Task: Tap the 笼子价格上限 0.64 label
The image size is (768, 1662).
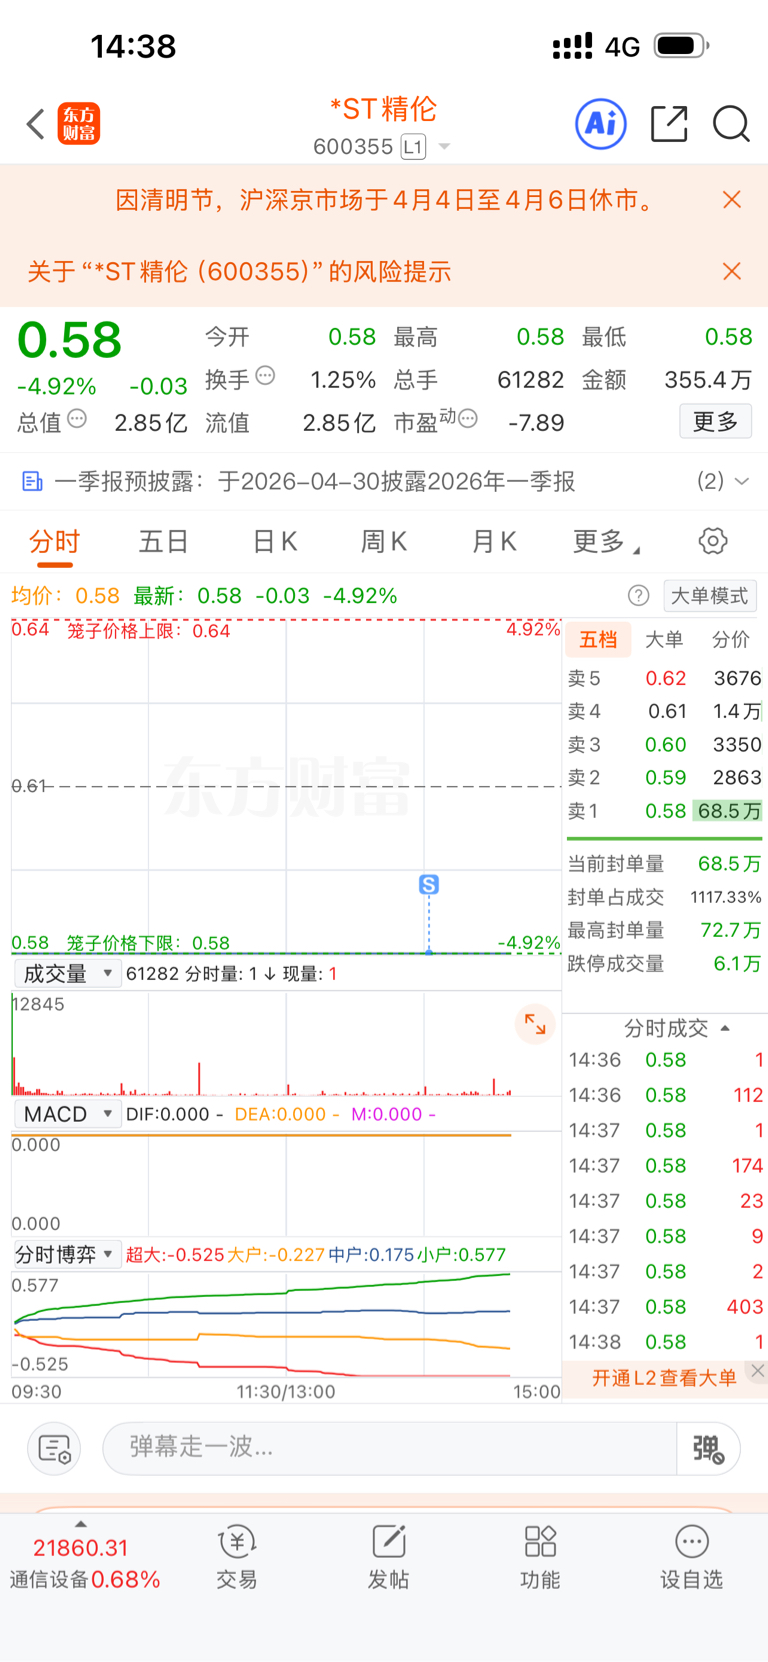Action: click(x=149, y=631)
